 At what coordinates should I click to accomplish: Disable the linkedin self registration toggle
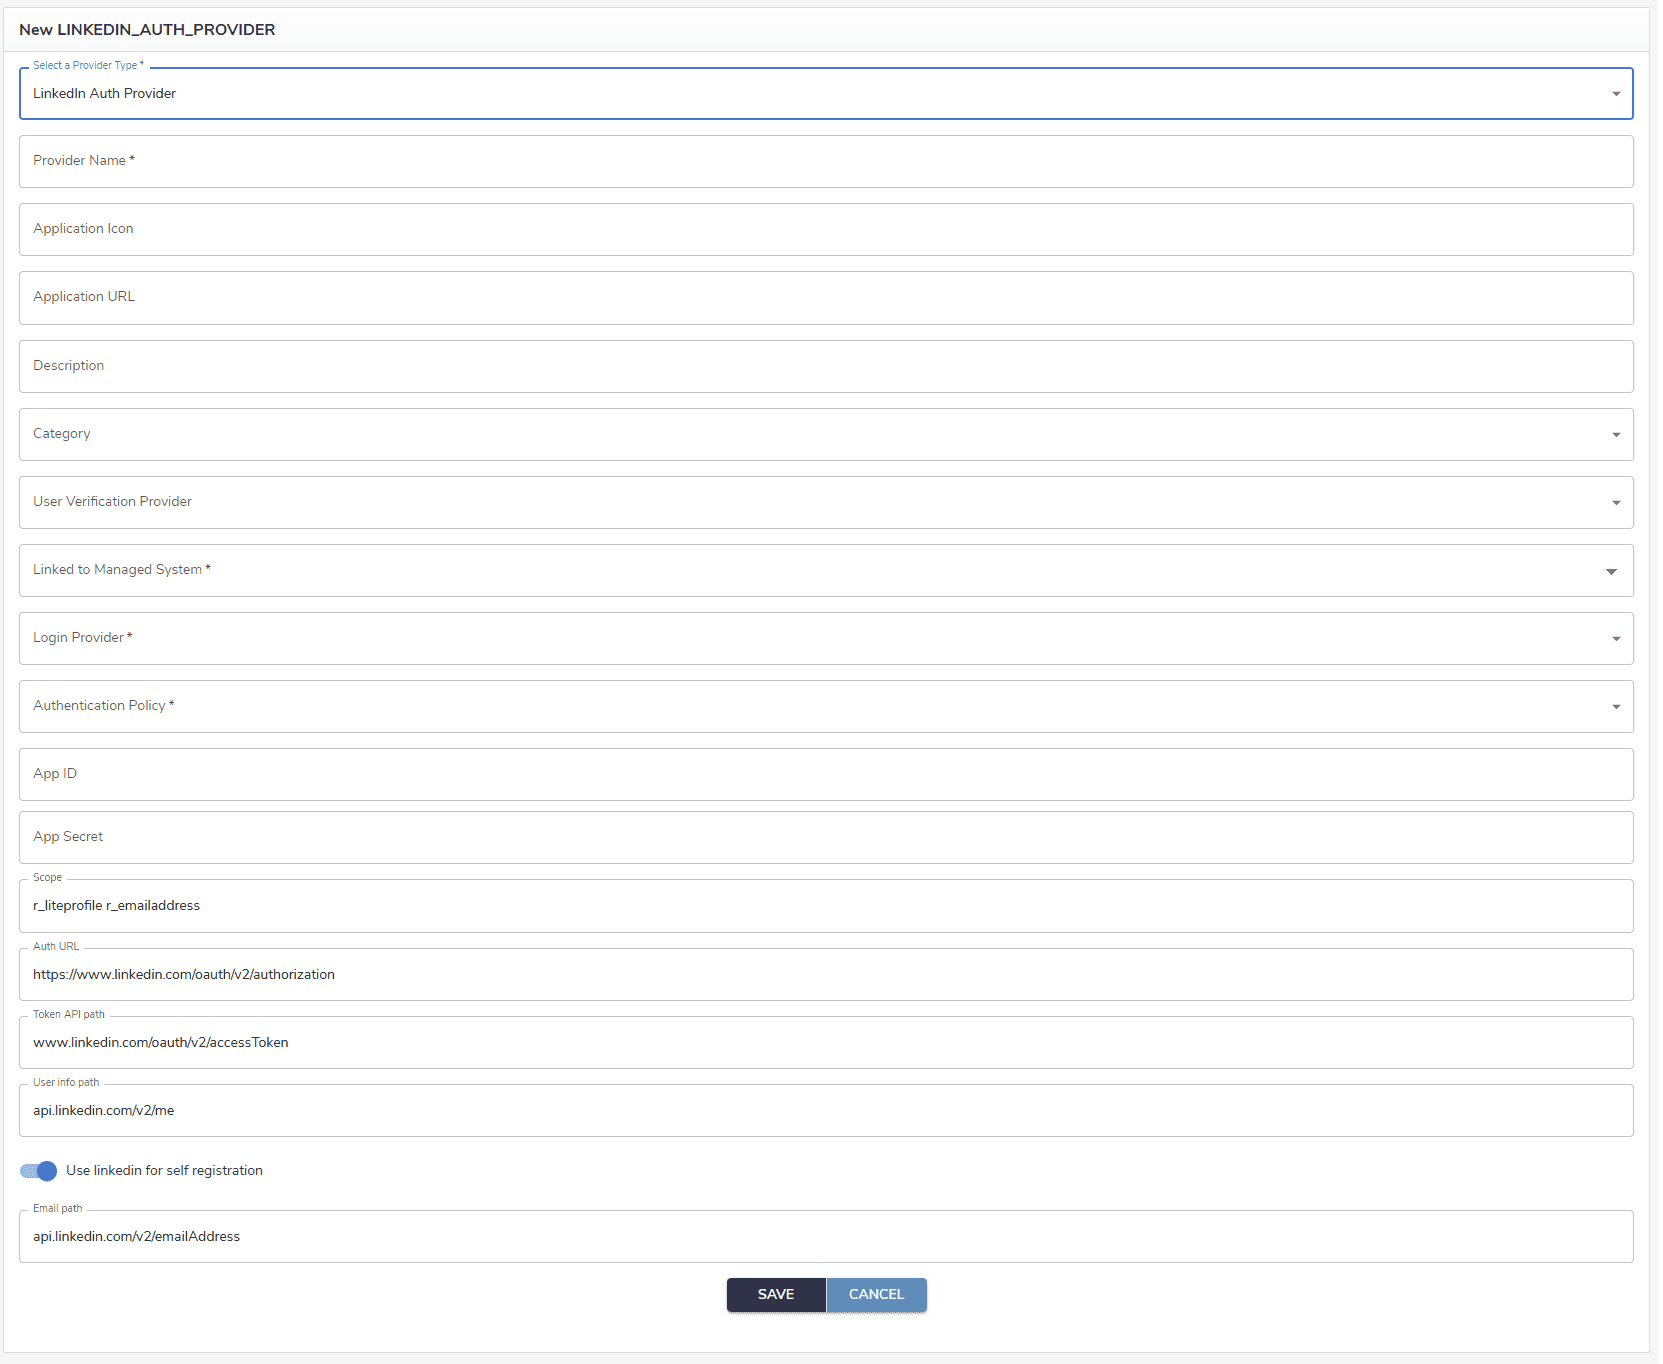[x=39, y=1171]
